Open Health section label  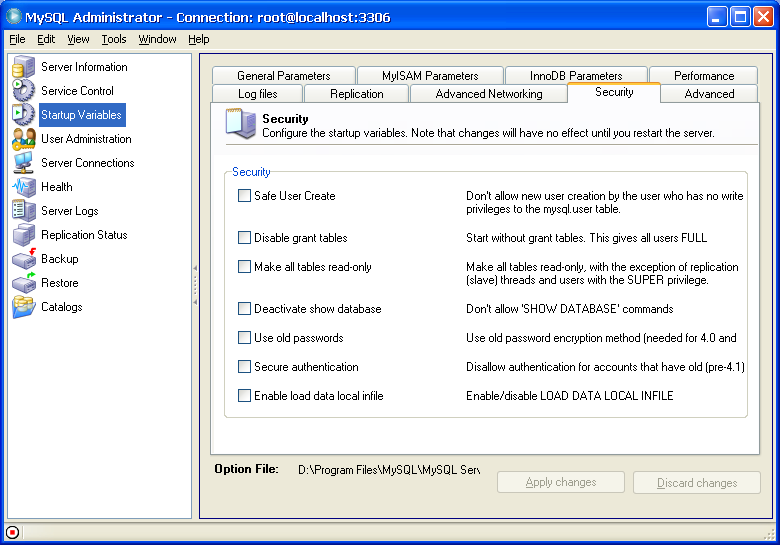57,186
